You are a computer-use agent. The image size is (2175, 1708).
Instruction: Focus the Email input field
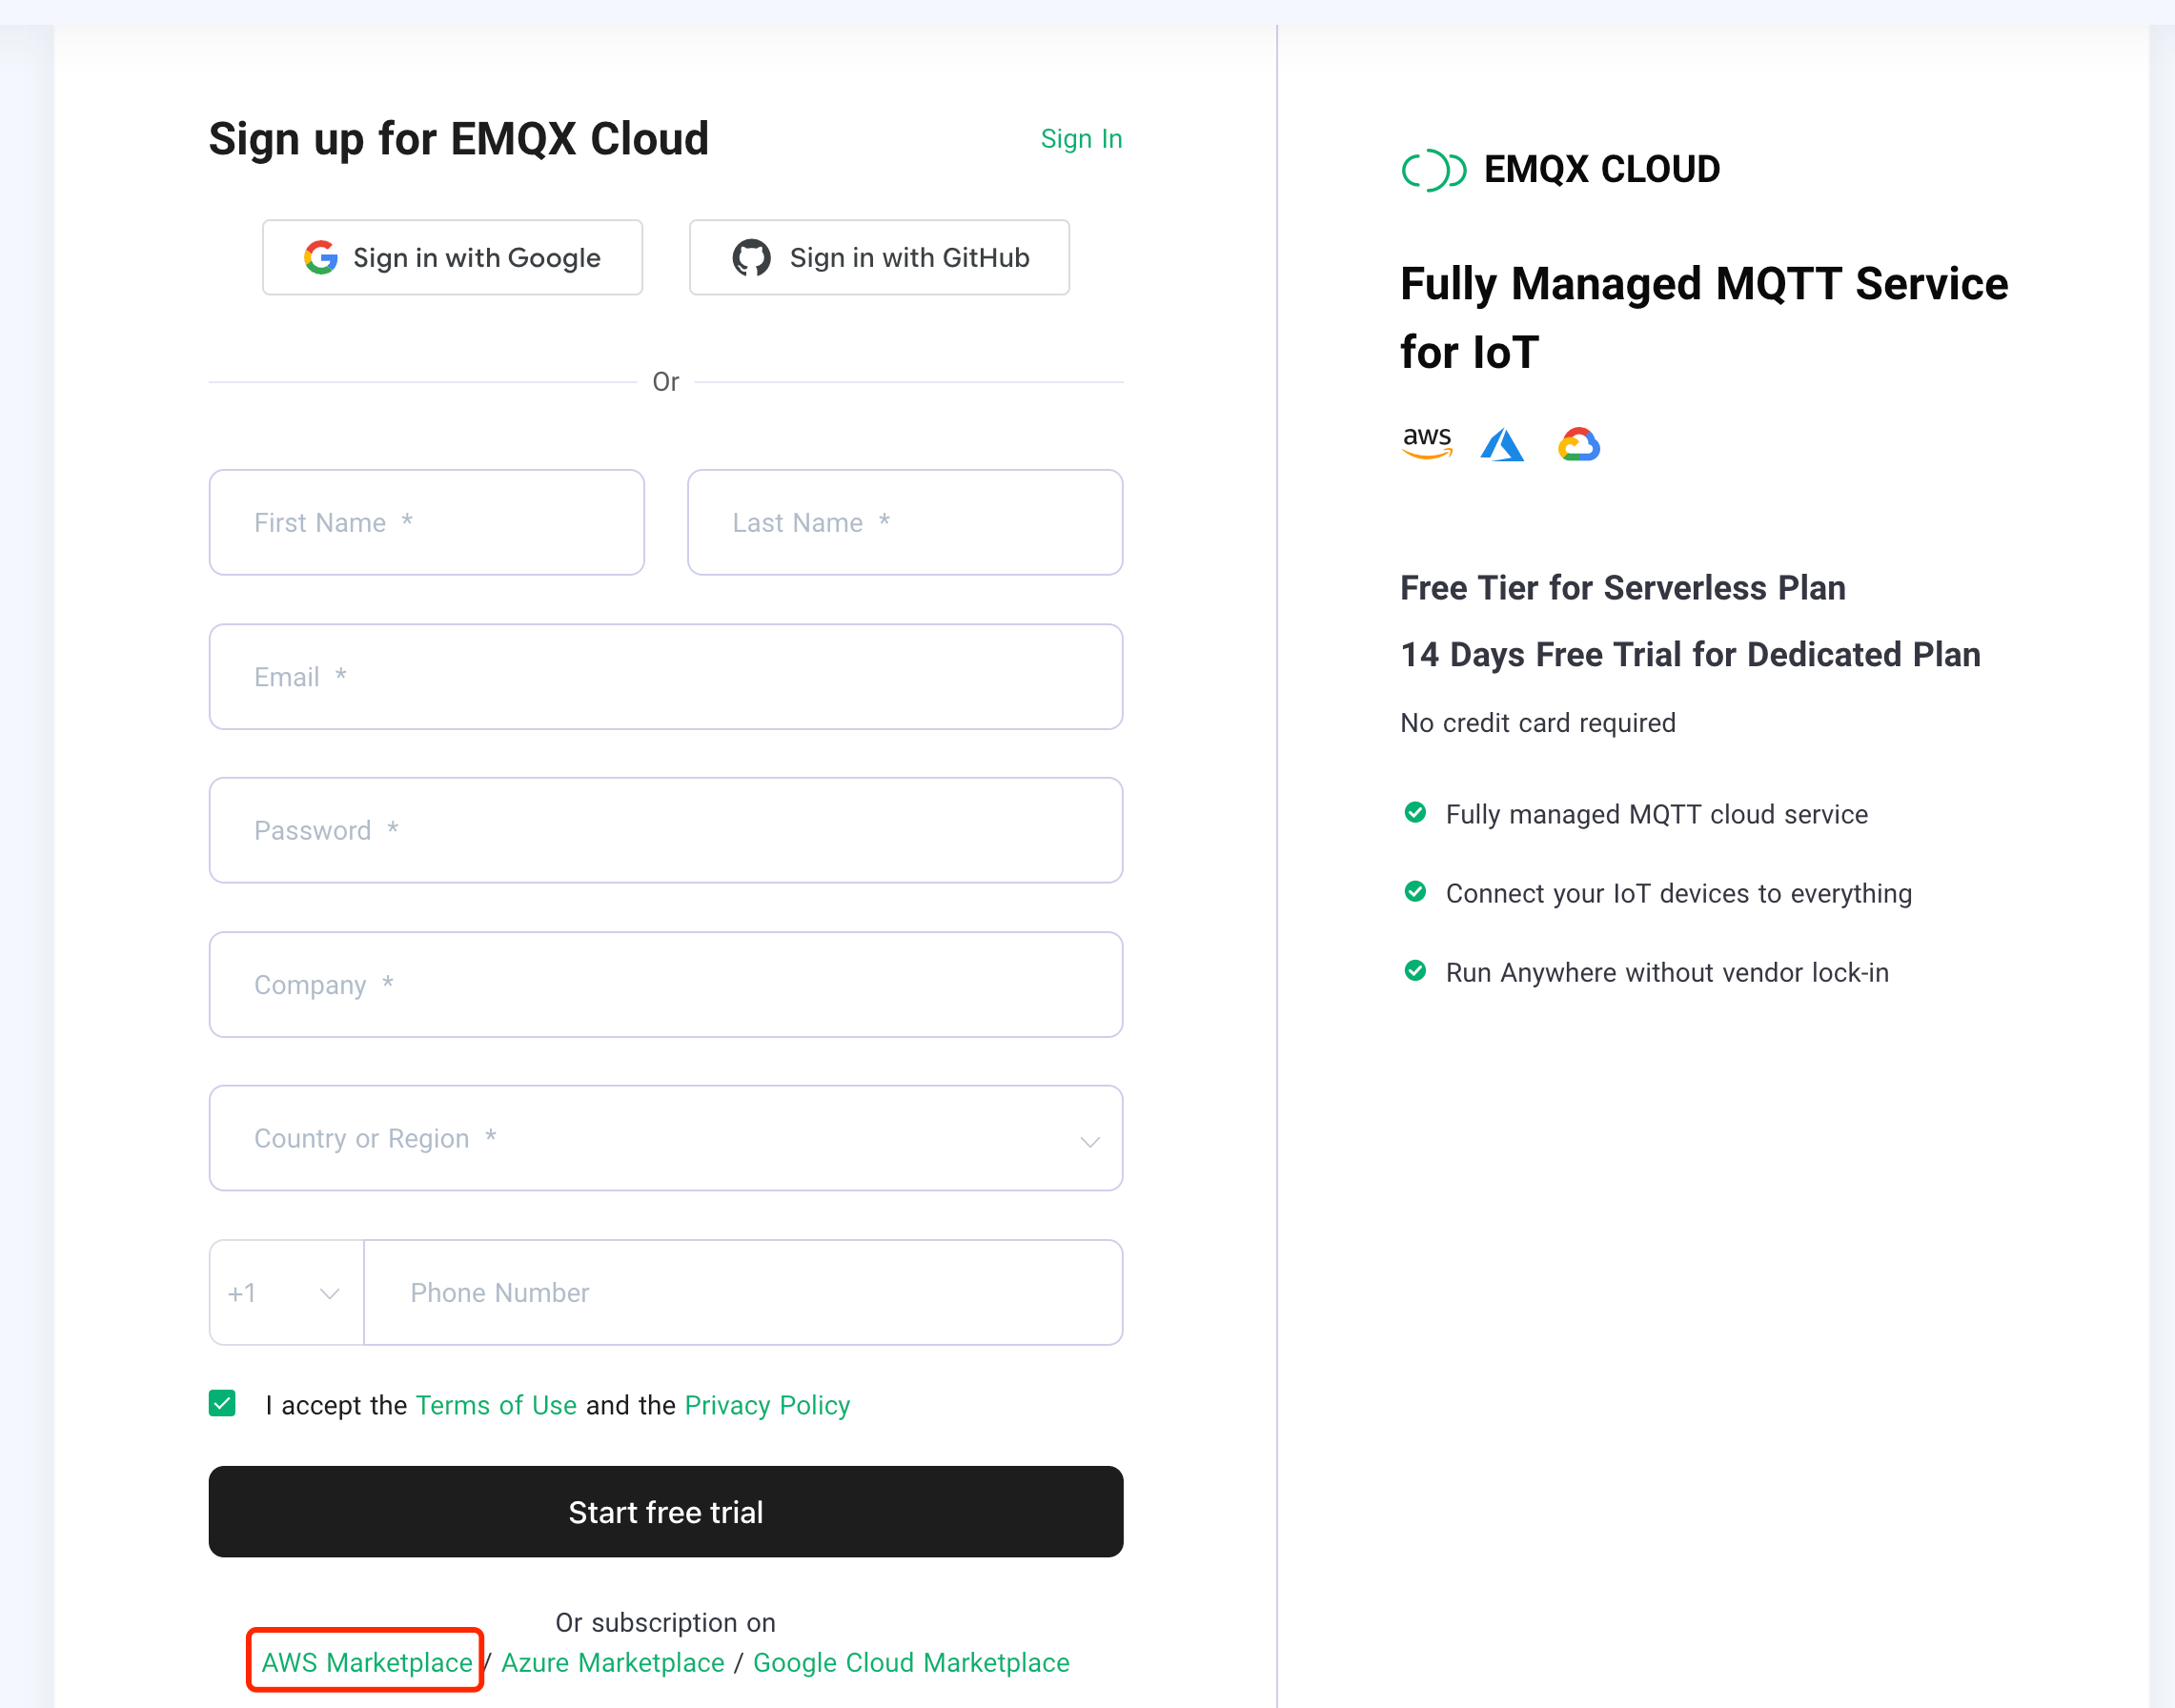(665, 677)
